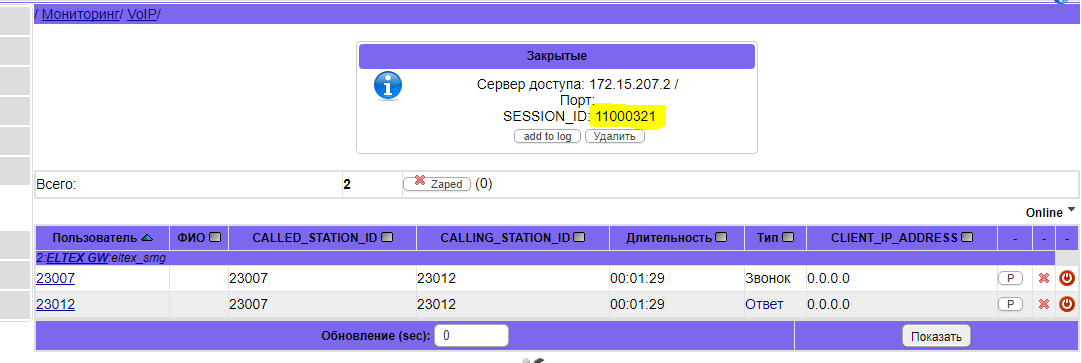Toggle the Длительность column checkbox
This screenshot has height=363, width=1082.
point(721,237)
